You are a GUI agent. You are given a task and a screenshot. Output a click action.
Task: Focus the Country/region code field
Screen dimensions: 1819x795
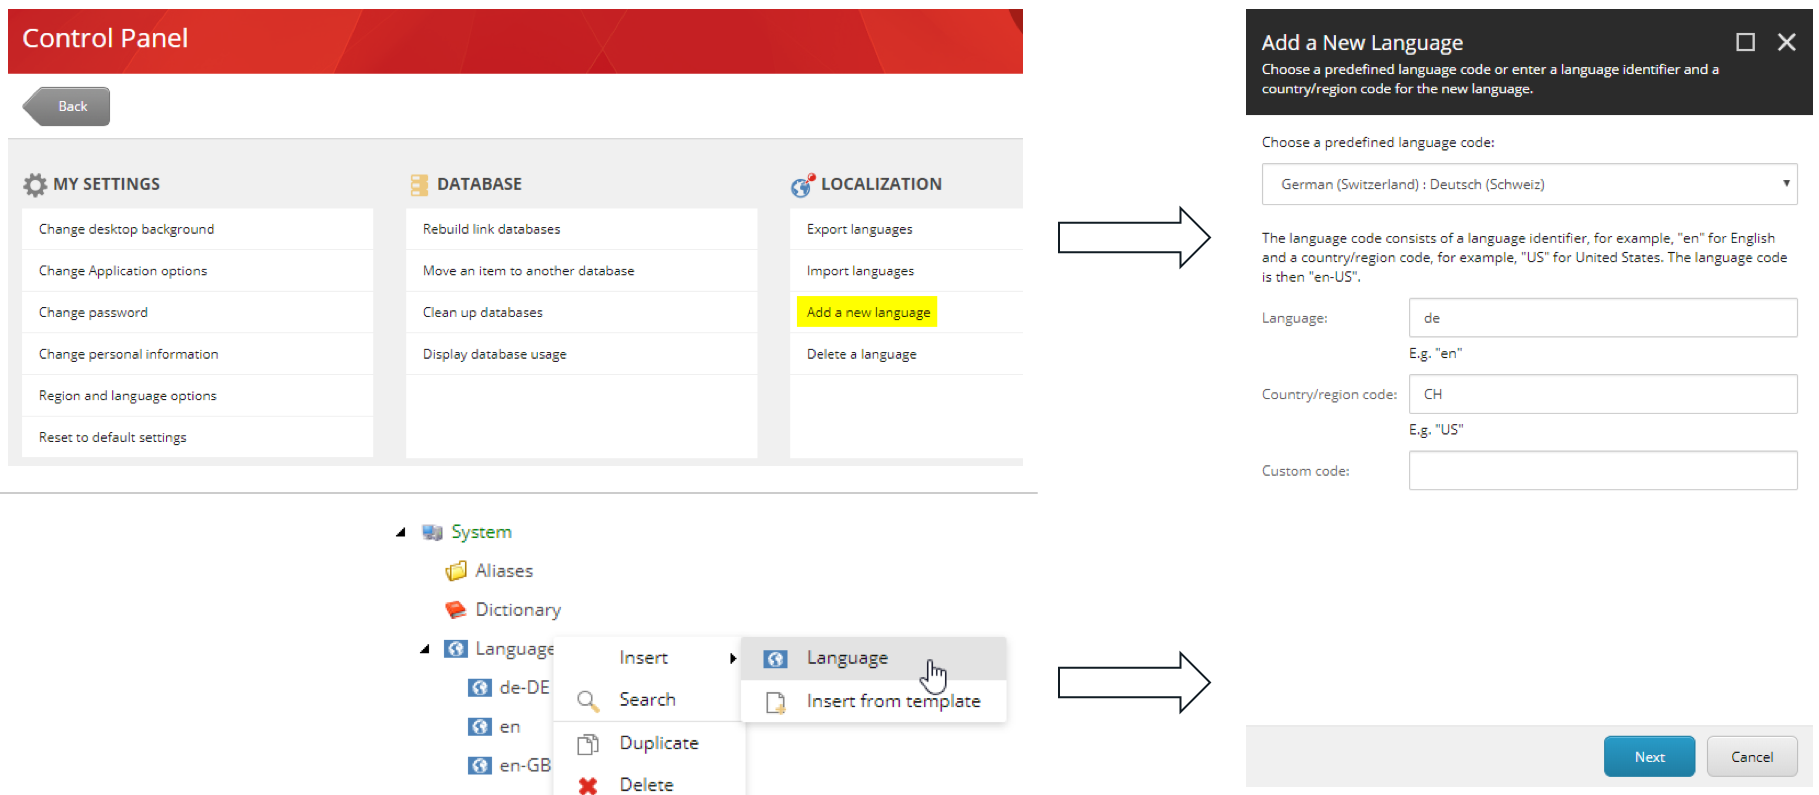tap(1602, 394)
